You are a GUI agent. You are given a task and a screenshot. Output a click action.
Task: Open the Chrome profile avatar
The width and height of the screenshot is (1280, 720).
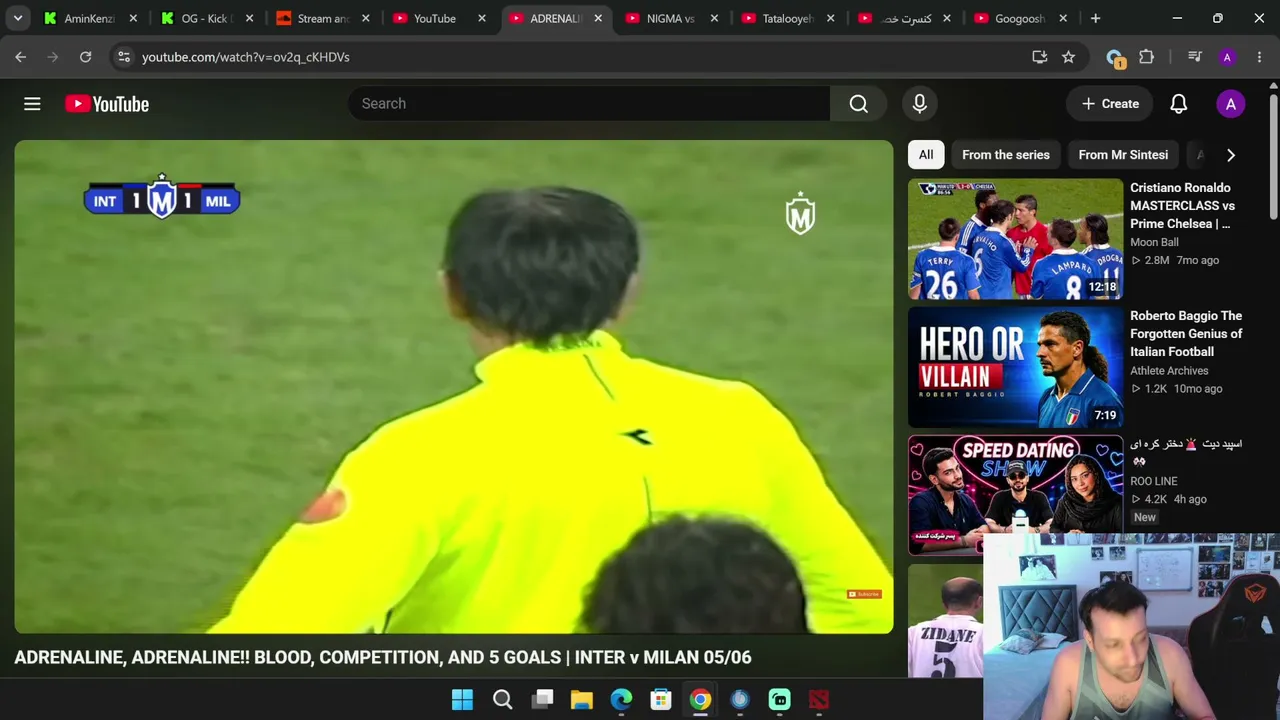(1227, 57)
